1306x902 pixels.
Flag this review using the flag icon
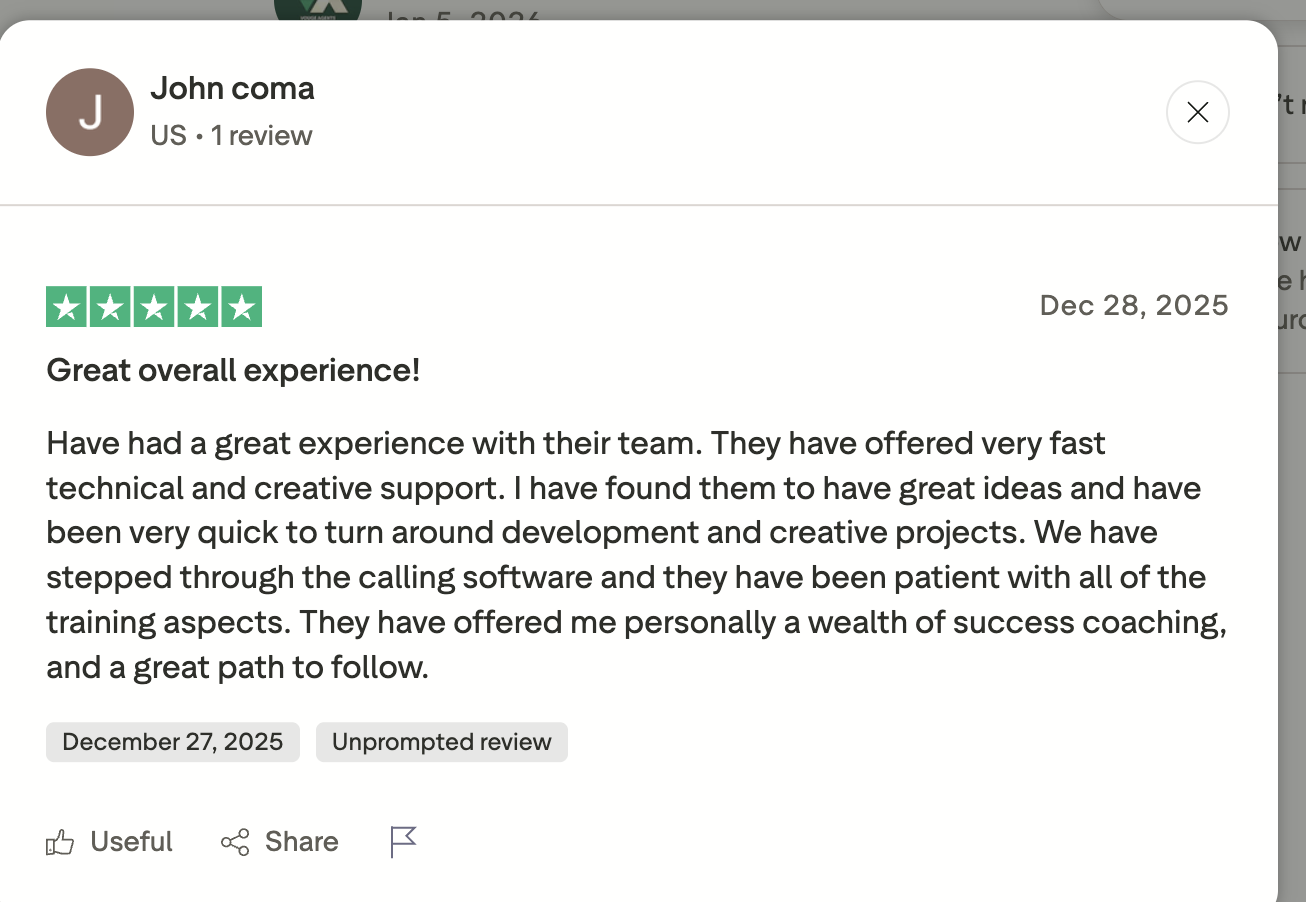tap(403, 842)
